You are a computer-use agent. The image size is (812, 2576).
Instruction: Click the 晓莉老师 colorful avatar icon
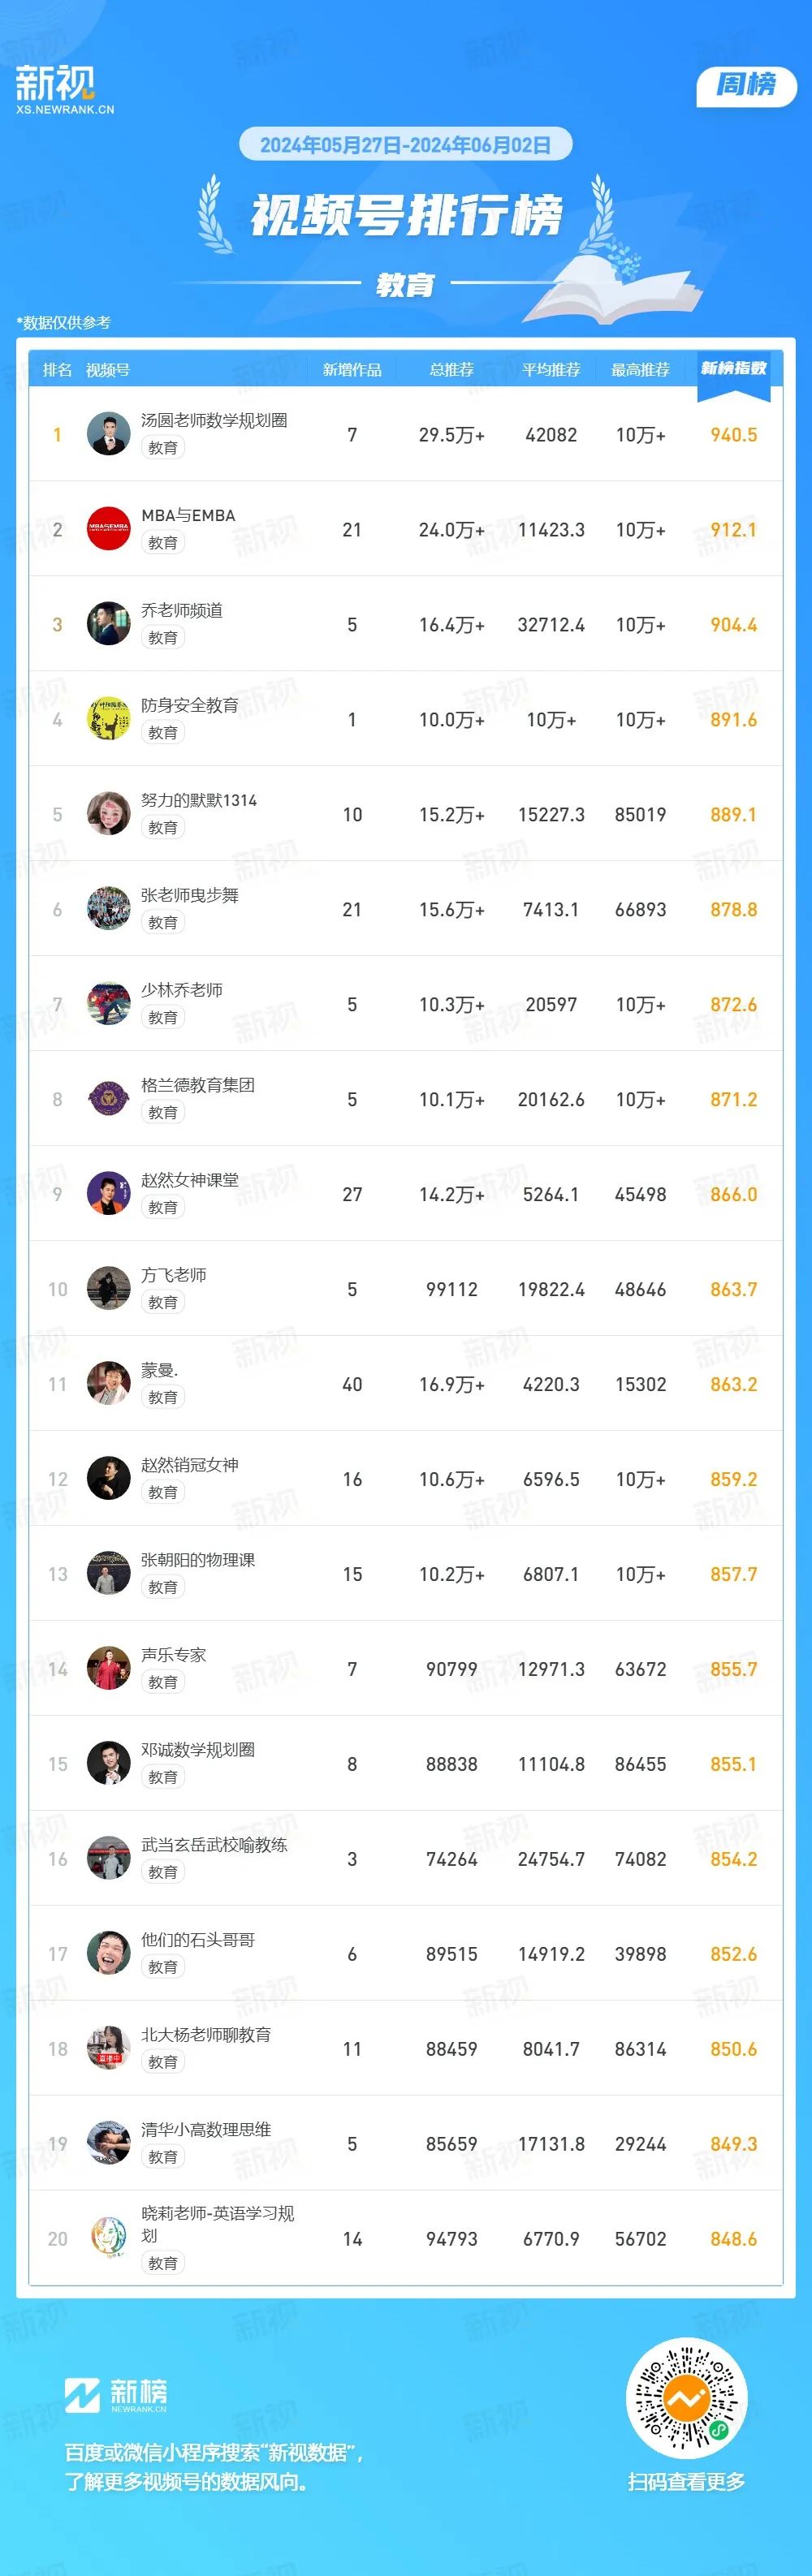(x=108, y=2238)
